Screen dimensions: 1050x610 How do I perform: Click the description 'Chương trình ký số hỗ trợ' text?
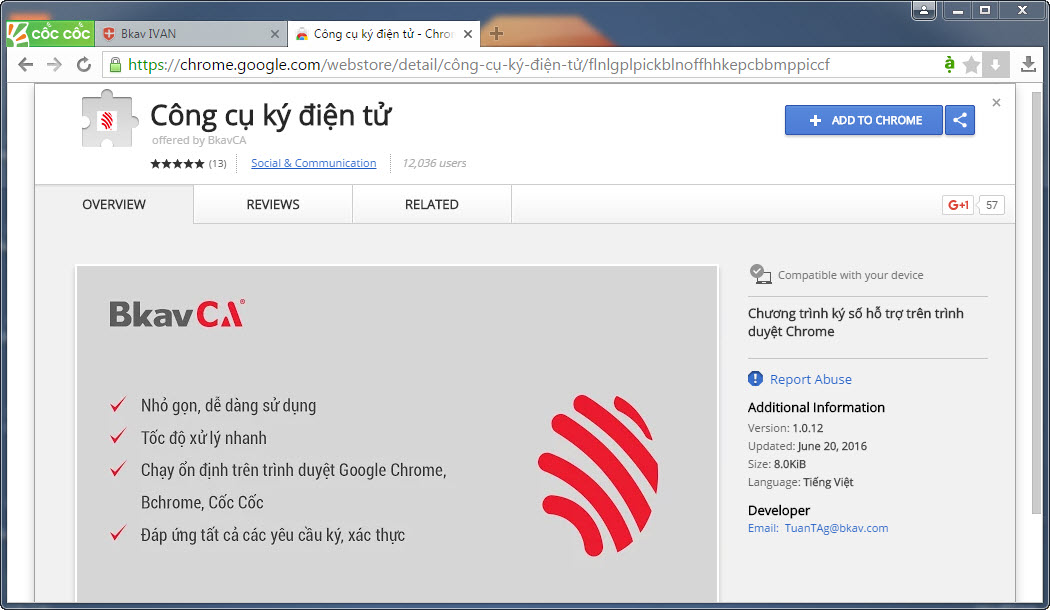point(856,322)
